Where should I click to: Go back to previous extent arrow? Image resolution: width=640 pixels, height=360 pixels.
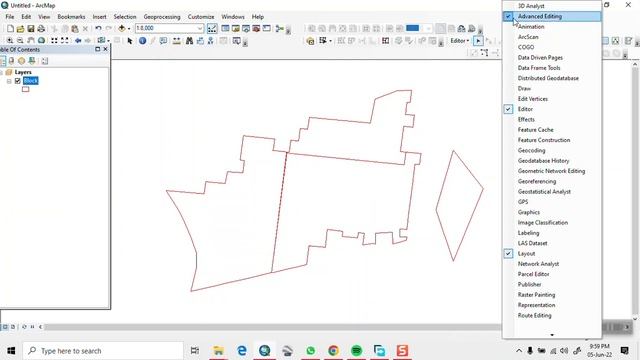point(78,41)
